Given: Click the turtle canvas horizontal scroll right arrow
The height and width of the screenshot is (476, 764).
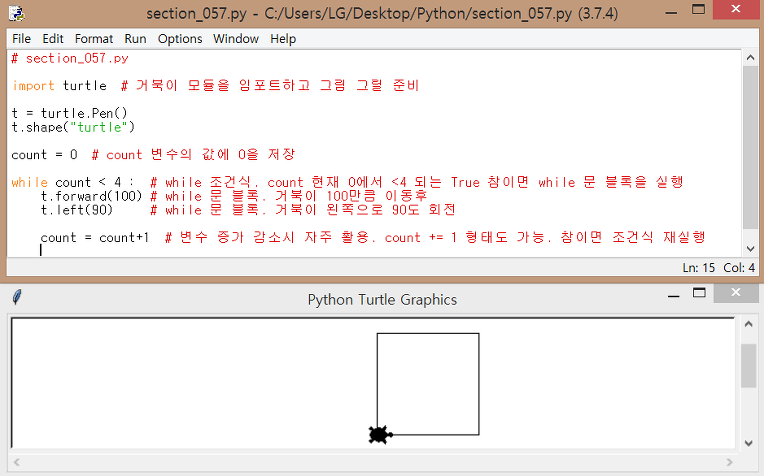Looking at the screenshot, I should tap(729, 462).
